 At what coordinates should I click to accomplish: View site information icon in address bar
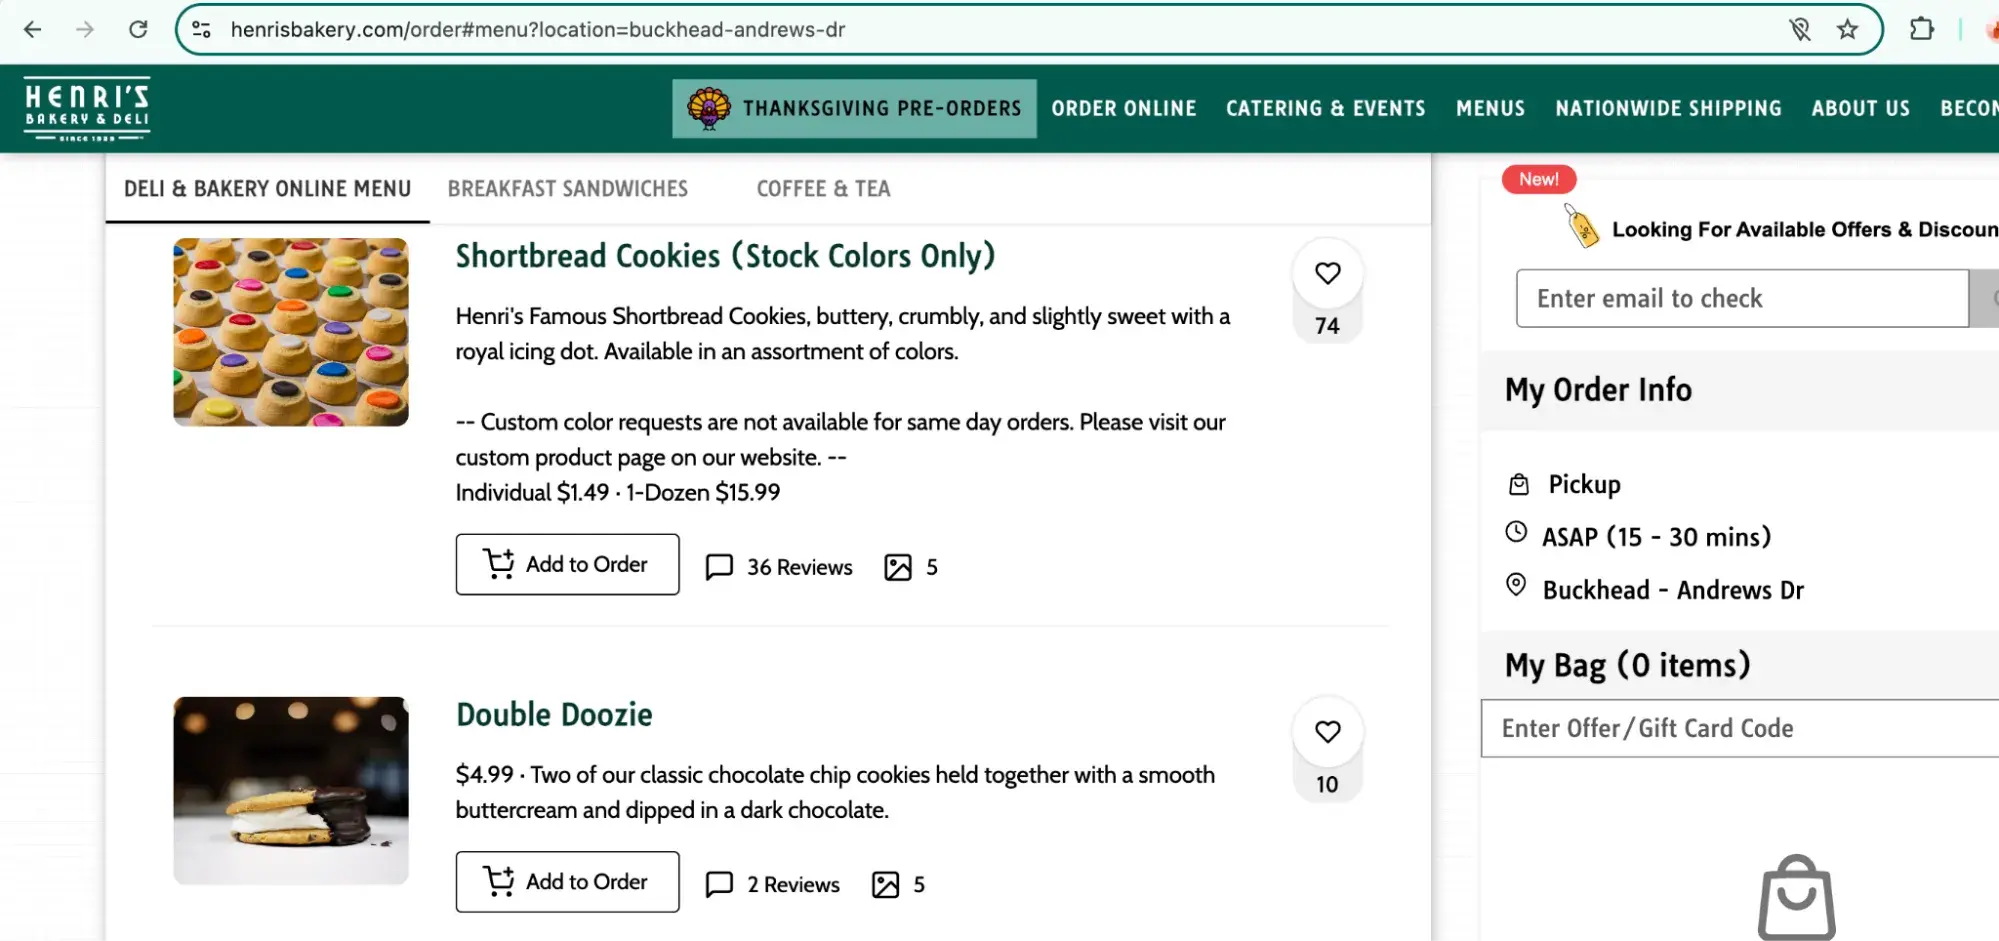(x=202, y=30)
